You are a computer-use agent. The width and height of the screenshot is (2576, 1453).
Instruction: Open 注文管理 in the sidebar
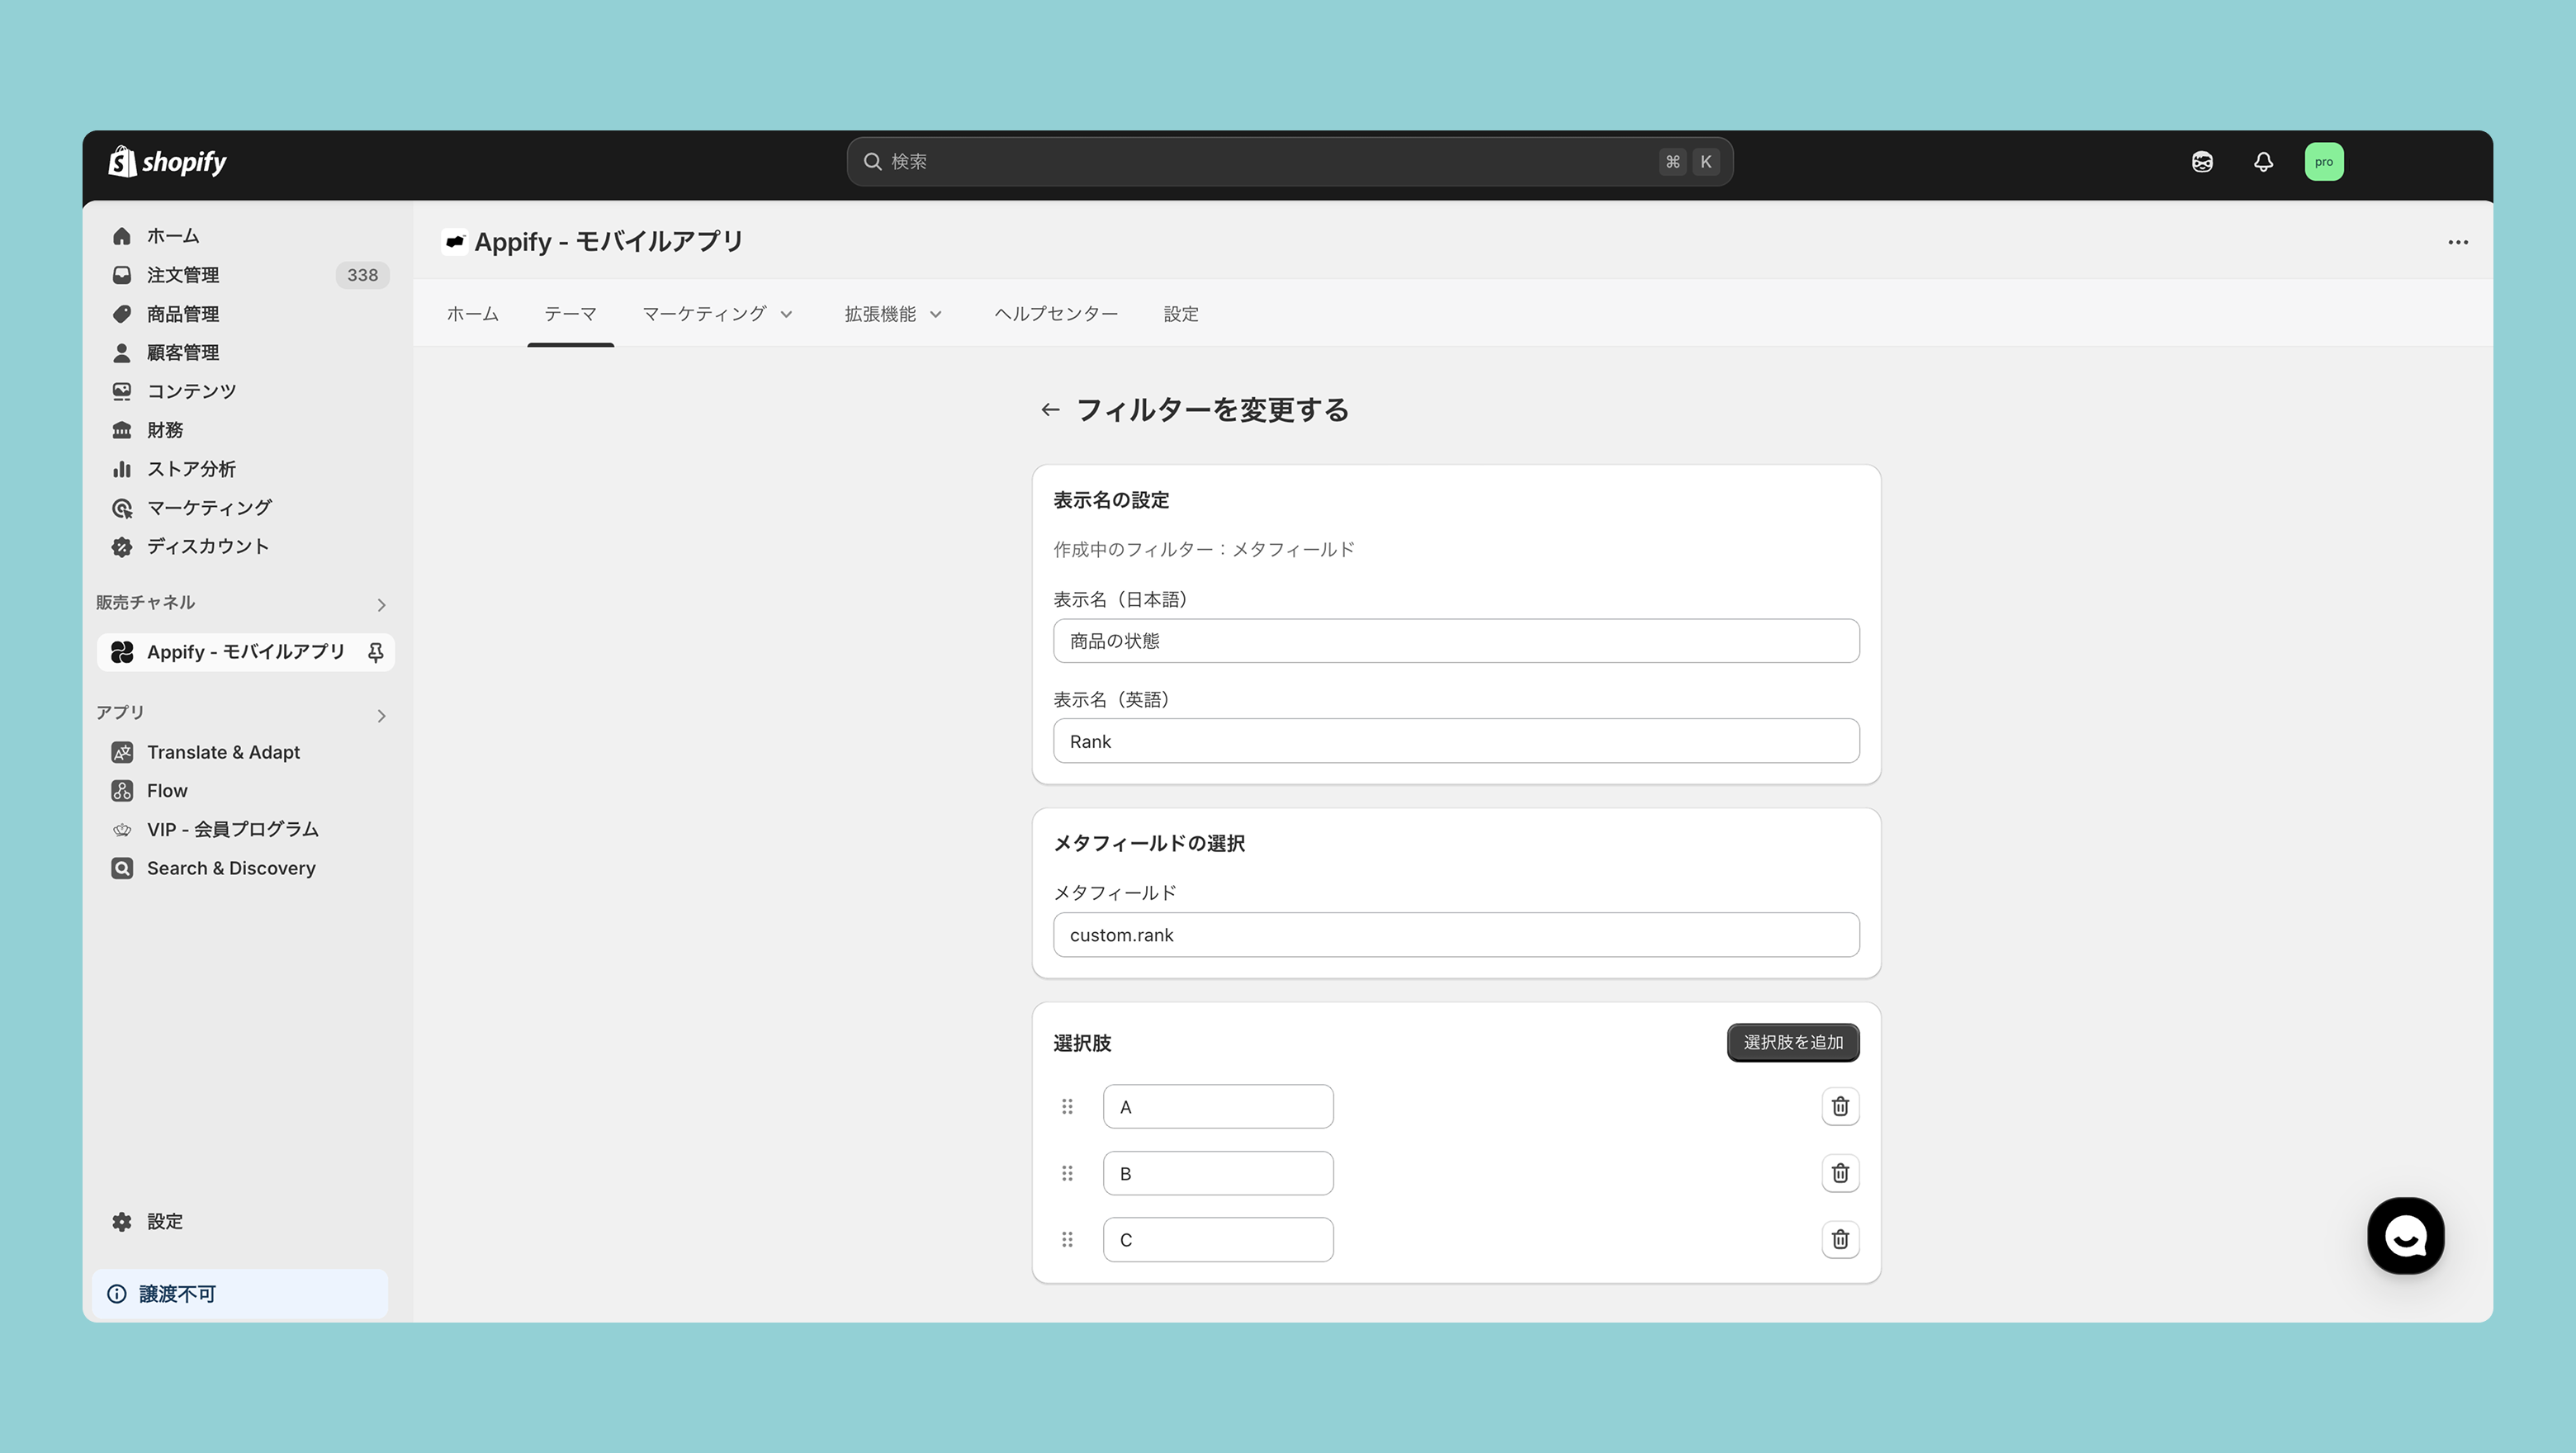click(183, 275)
